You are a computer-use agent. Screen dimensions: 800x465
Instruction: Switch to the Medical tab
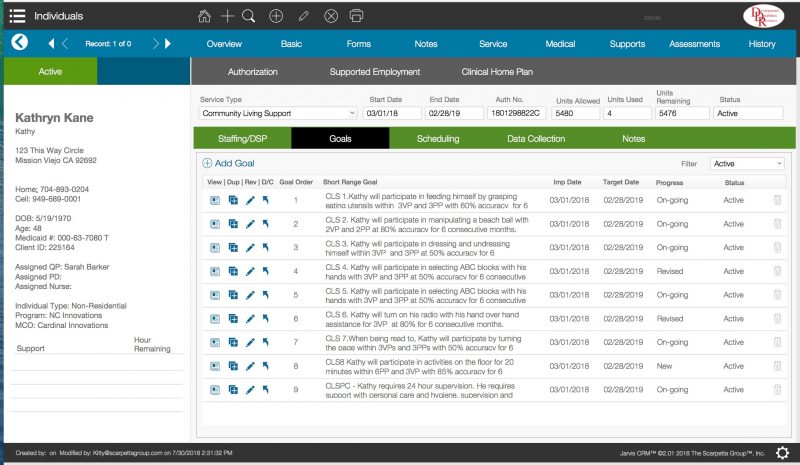pos(560,44)
